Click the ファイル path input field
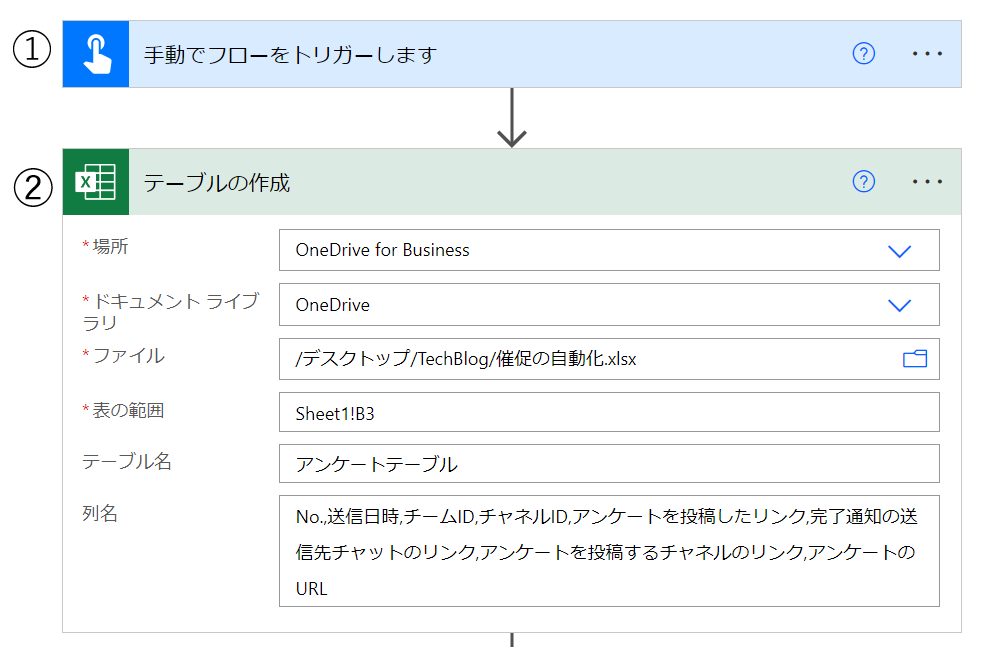993x647 pixels. point(609,359)
